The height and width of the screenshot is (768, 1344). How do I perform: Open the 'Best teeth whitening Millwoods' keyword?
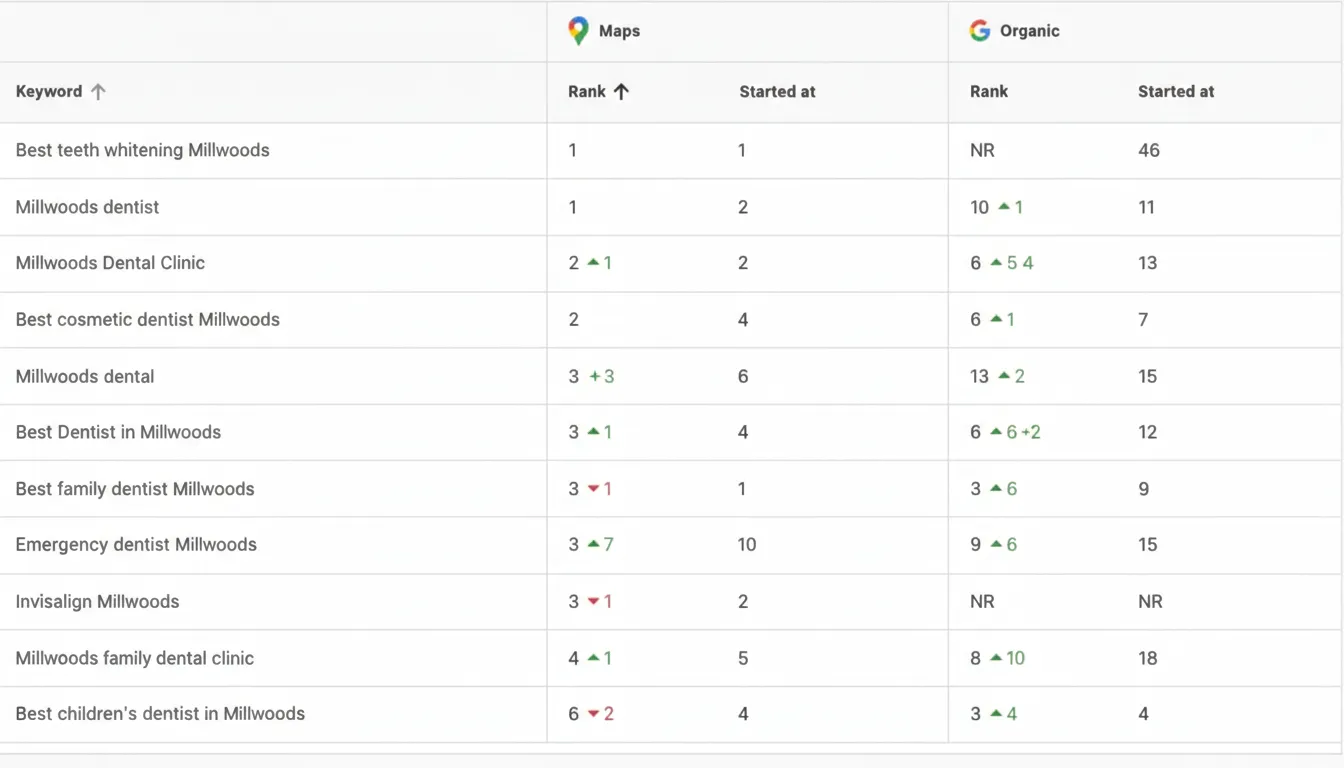(142, 151)
